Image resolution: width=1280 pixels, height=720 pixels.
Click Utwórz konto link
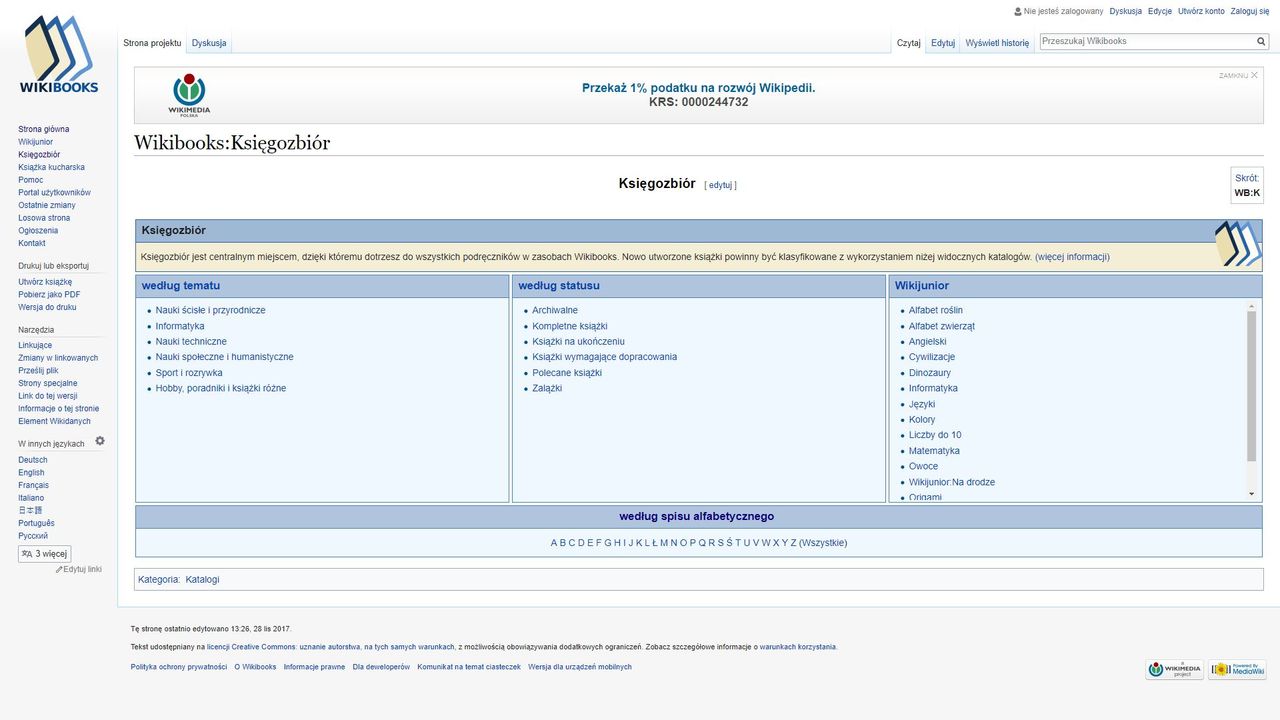(1201, 11)
